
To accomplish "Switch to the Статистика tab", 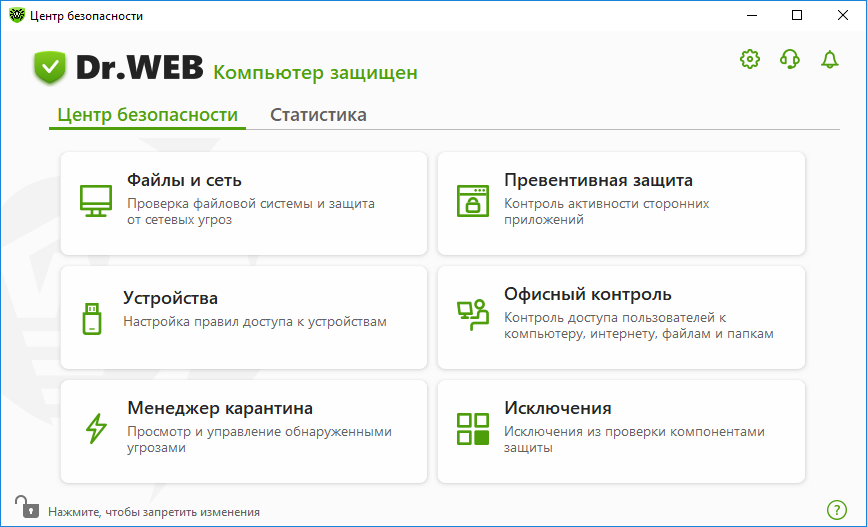I will click(x=318, y=115).
